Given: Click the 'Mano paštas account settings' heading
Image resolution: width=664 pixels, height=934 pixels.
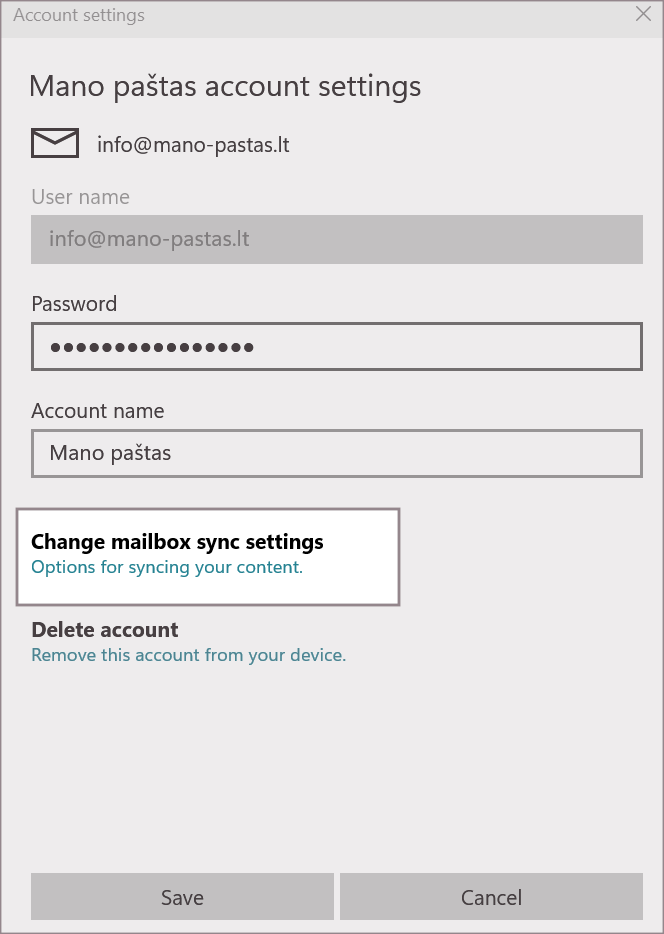Looking at the screenshot, I should pyautogui.click(x=225, y=86).
